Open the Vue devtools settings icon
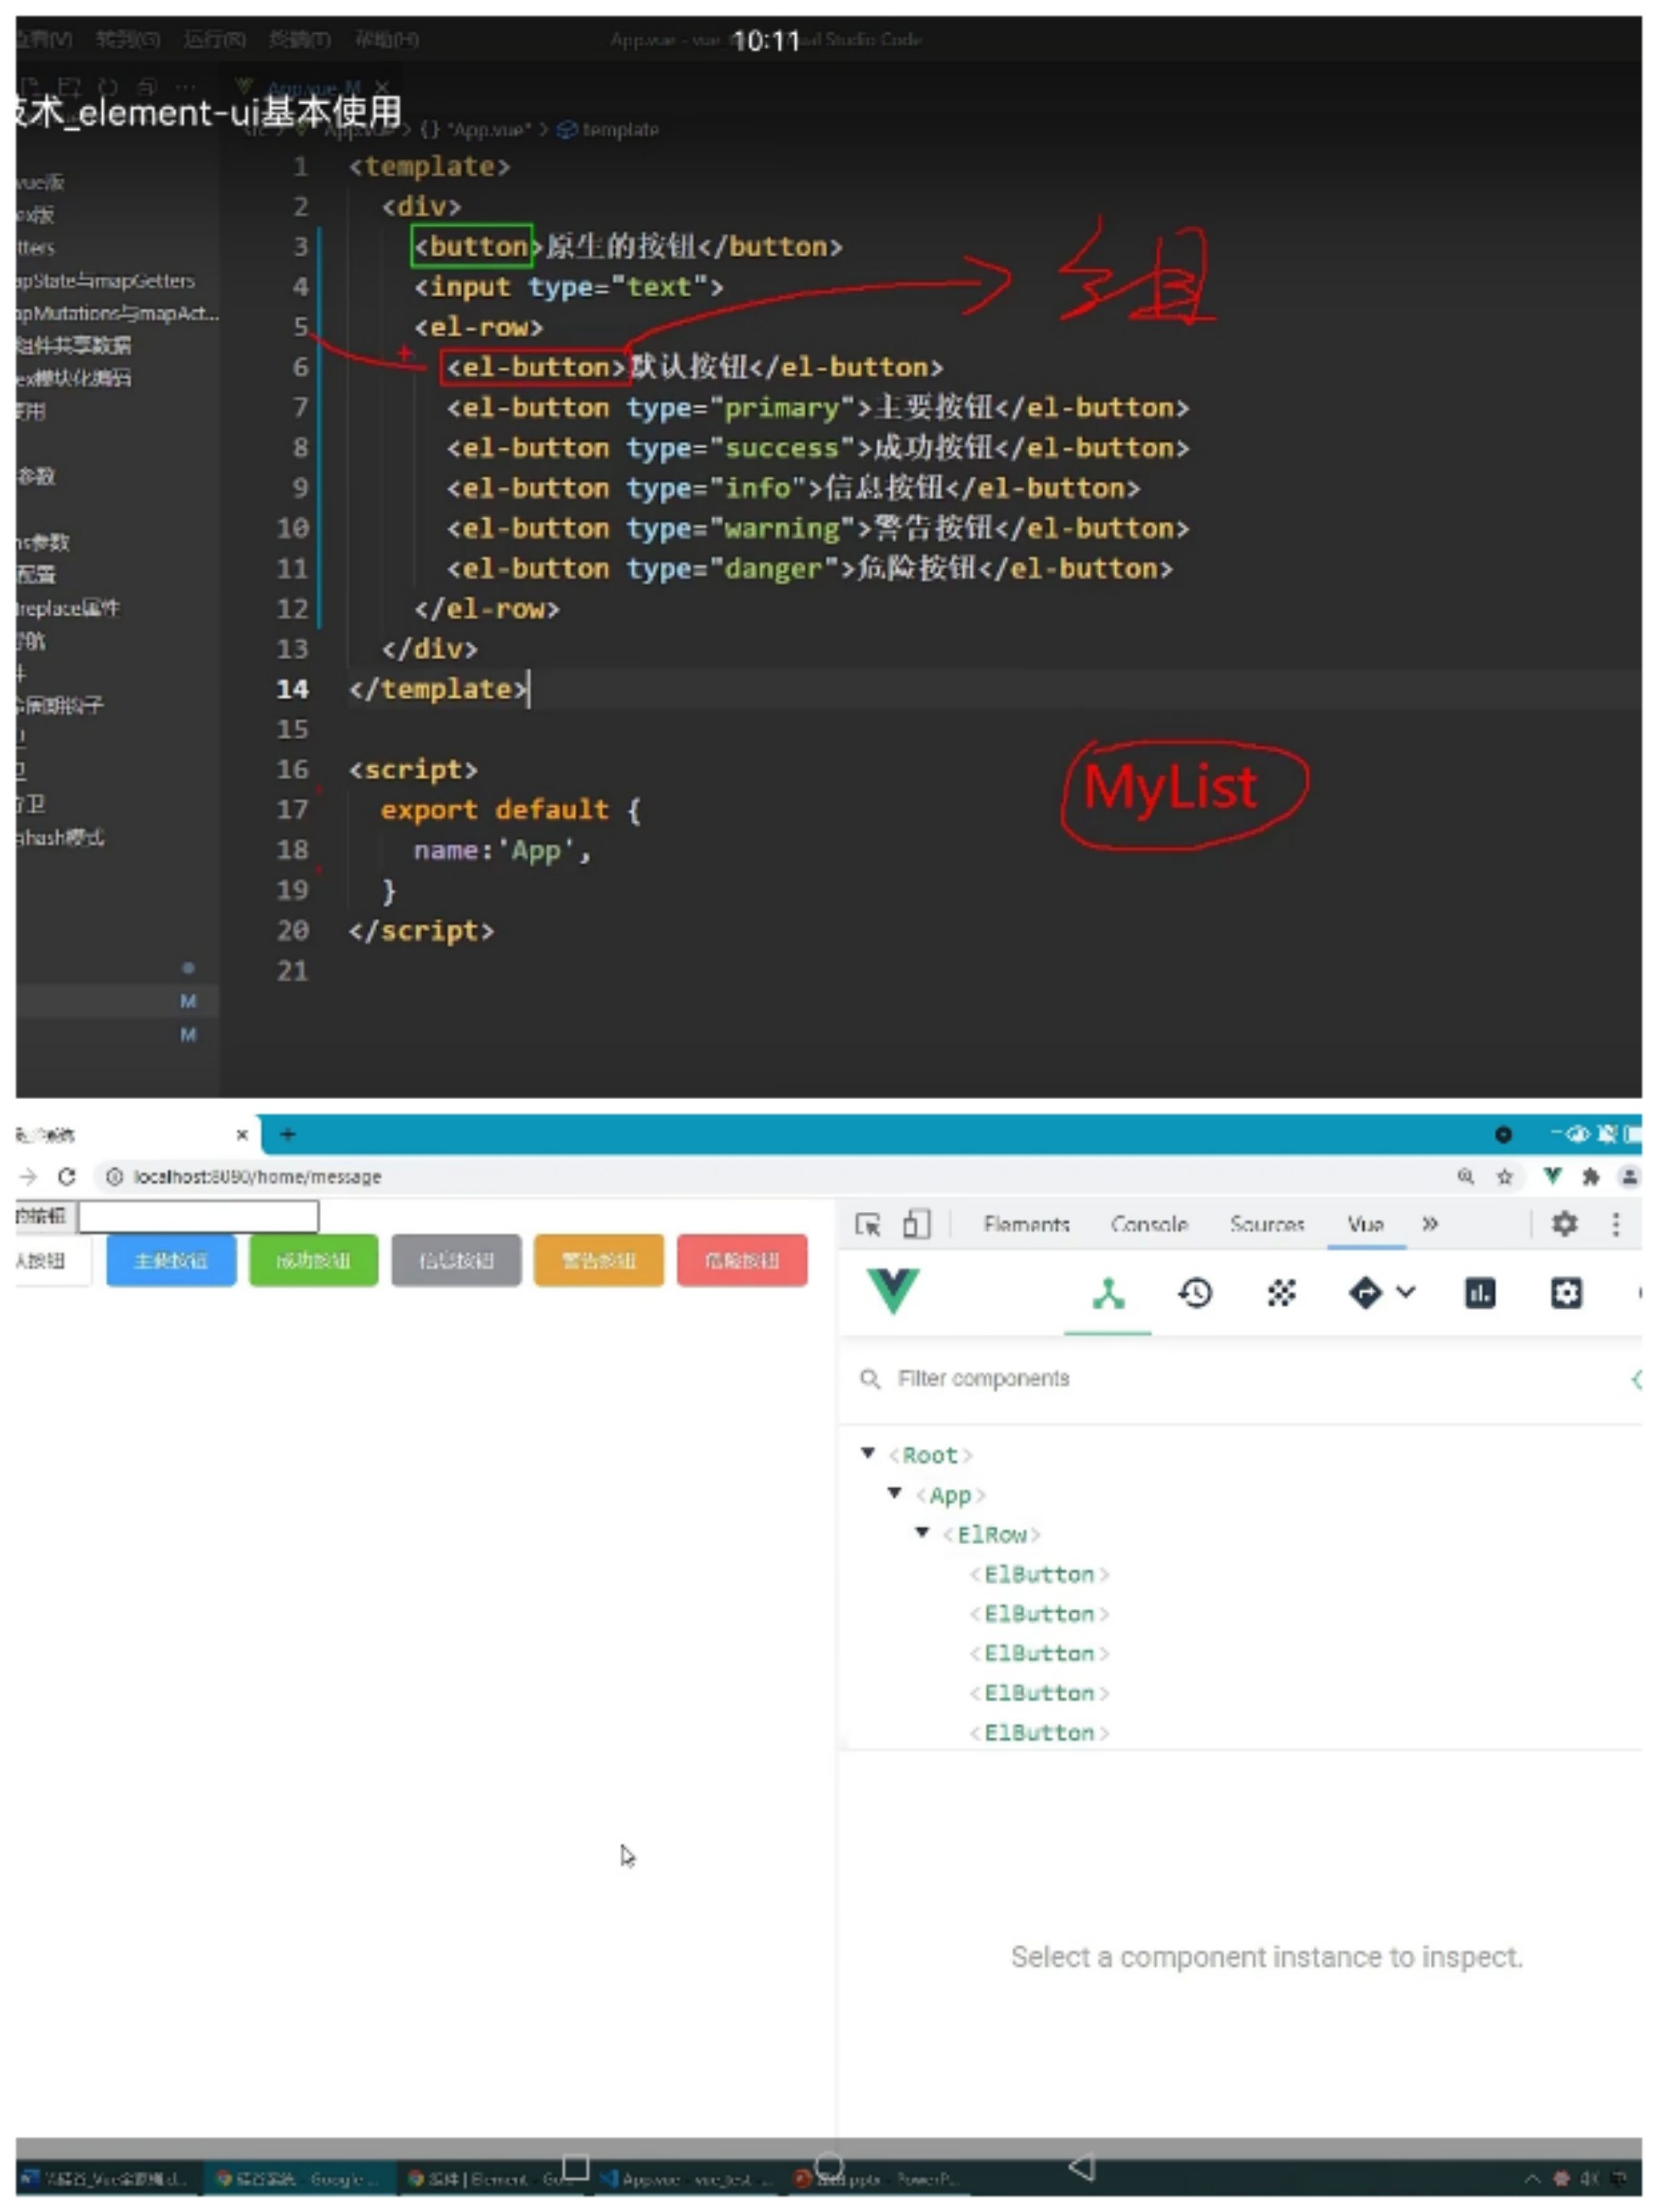This screenshot has width=1658, height=2212. [x=1566, y=1294]
